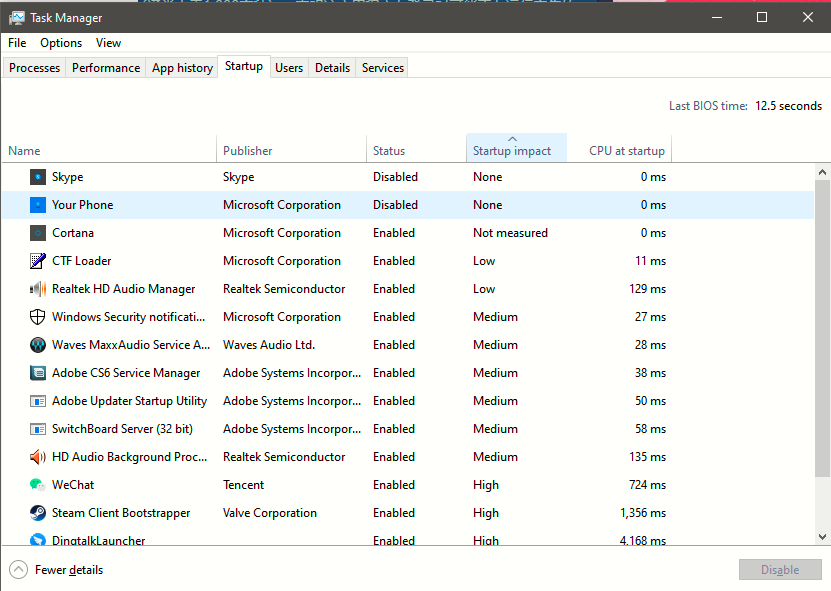Open the File menu
Screen dimensions: 831x591
point(17,43)
